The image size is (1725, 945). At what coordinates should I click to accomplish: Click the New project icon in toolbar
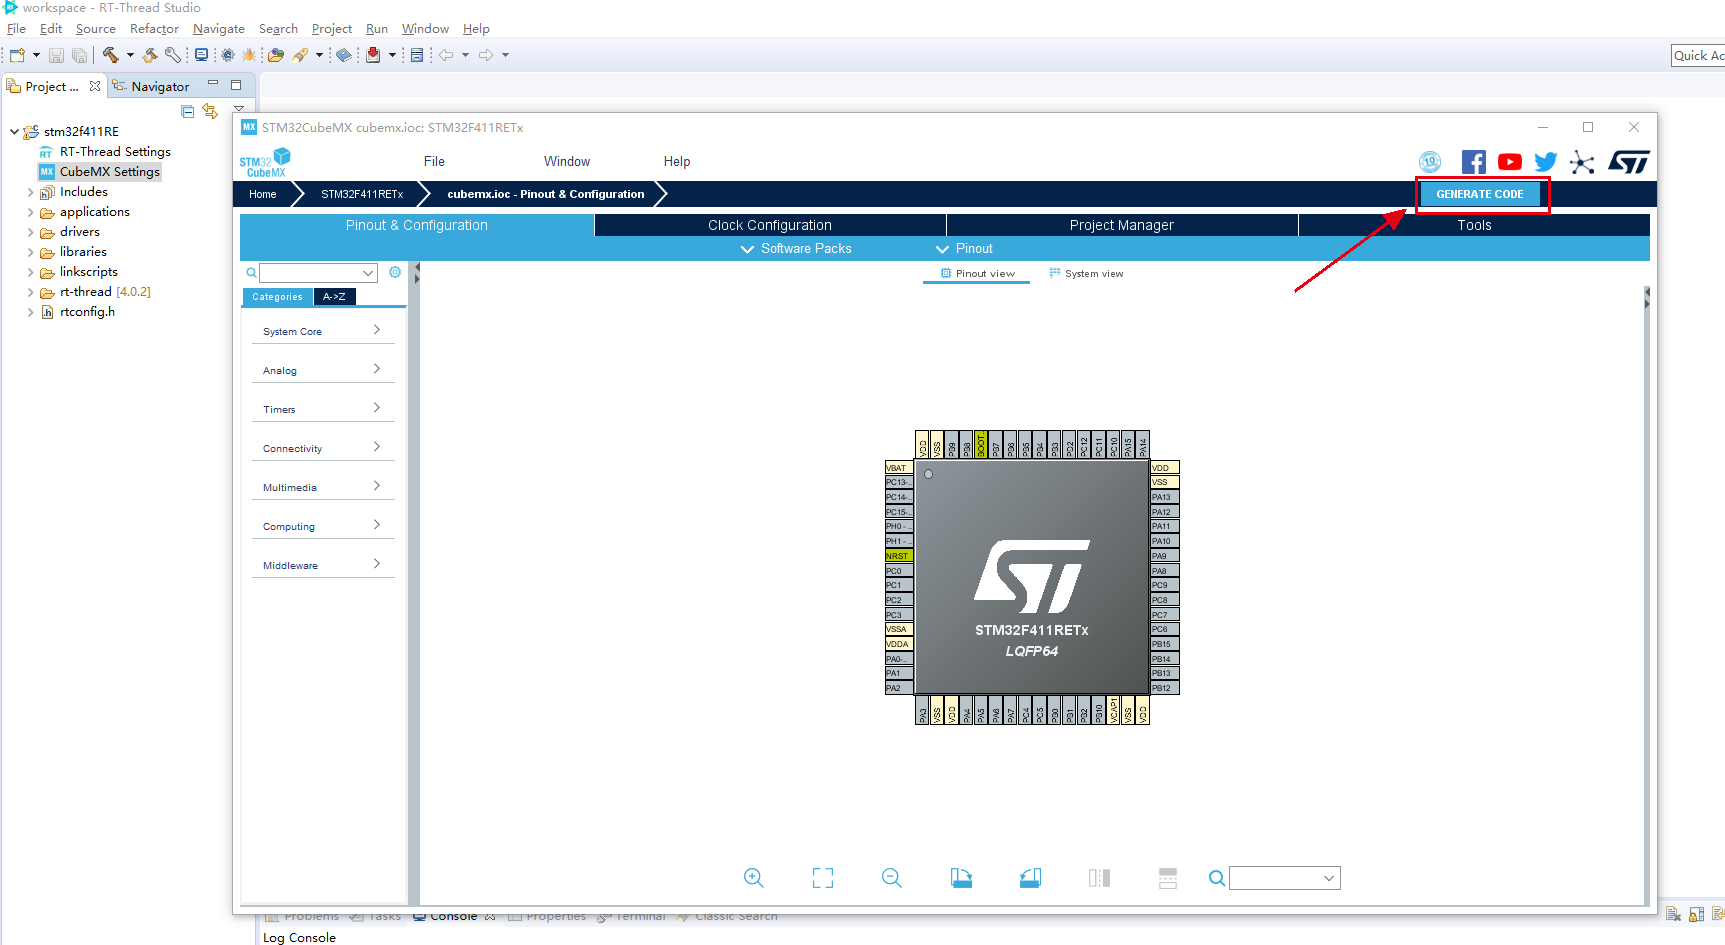[x=17, y=55]
